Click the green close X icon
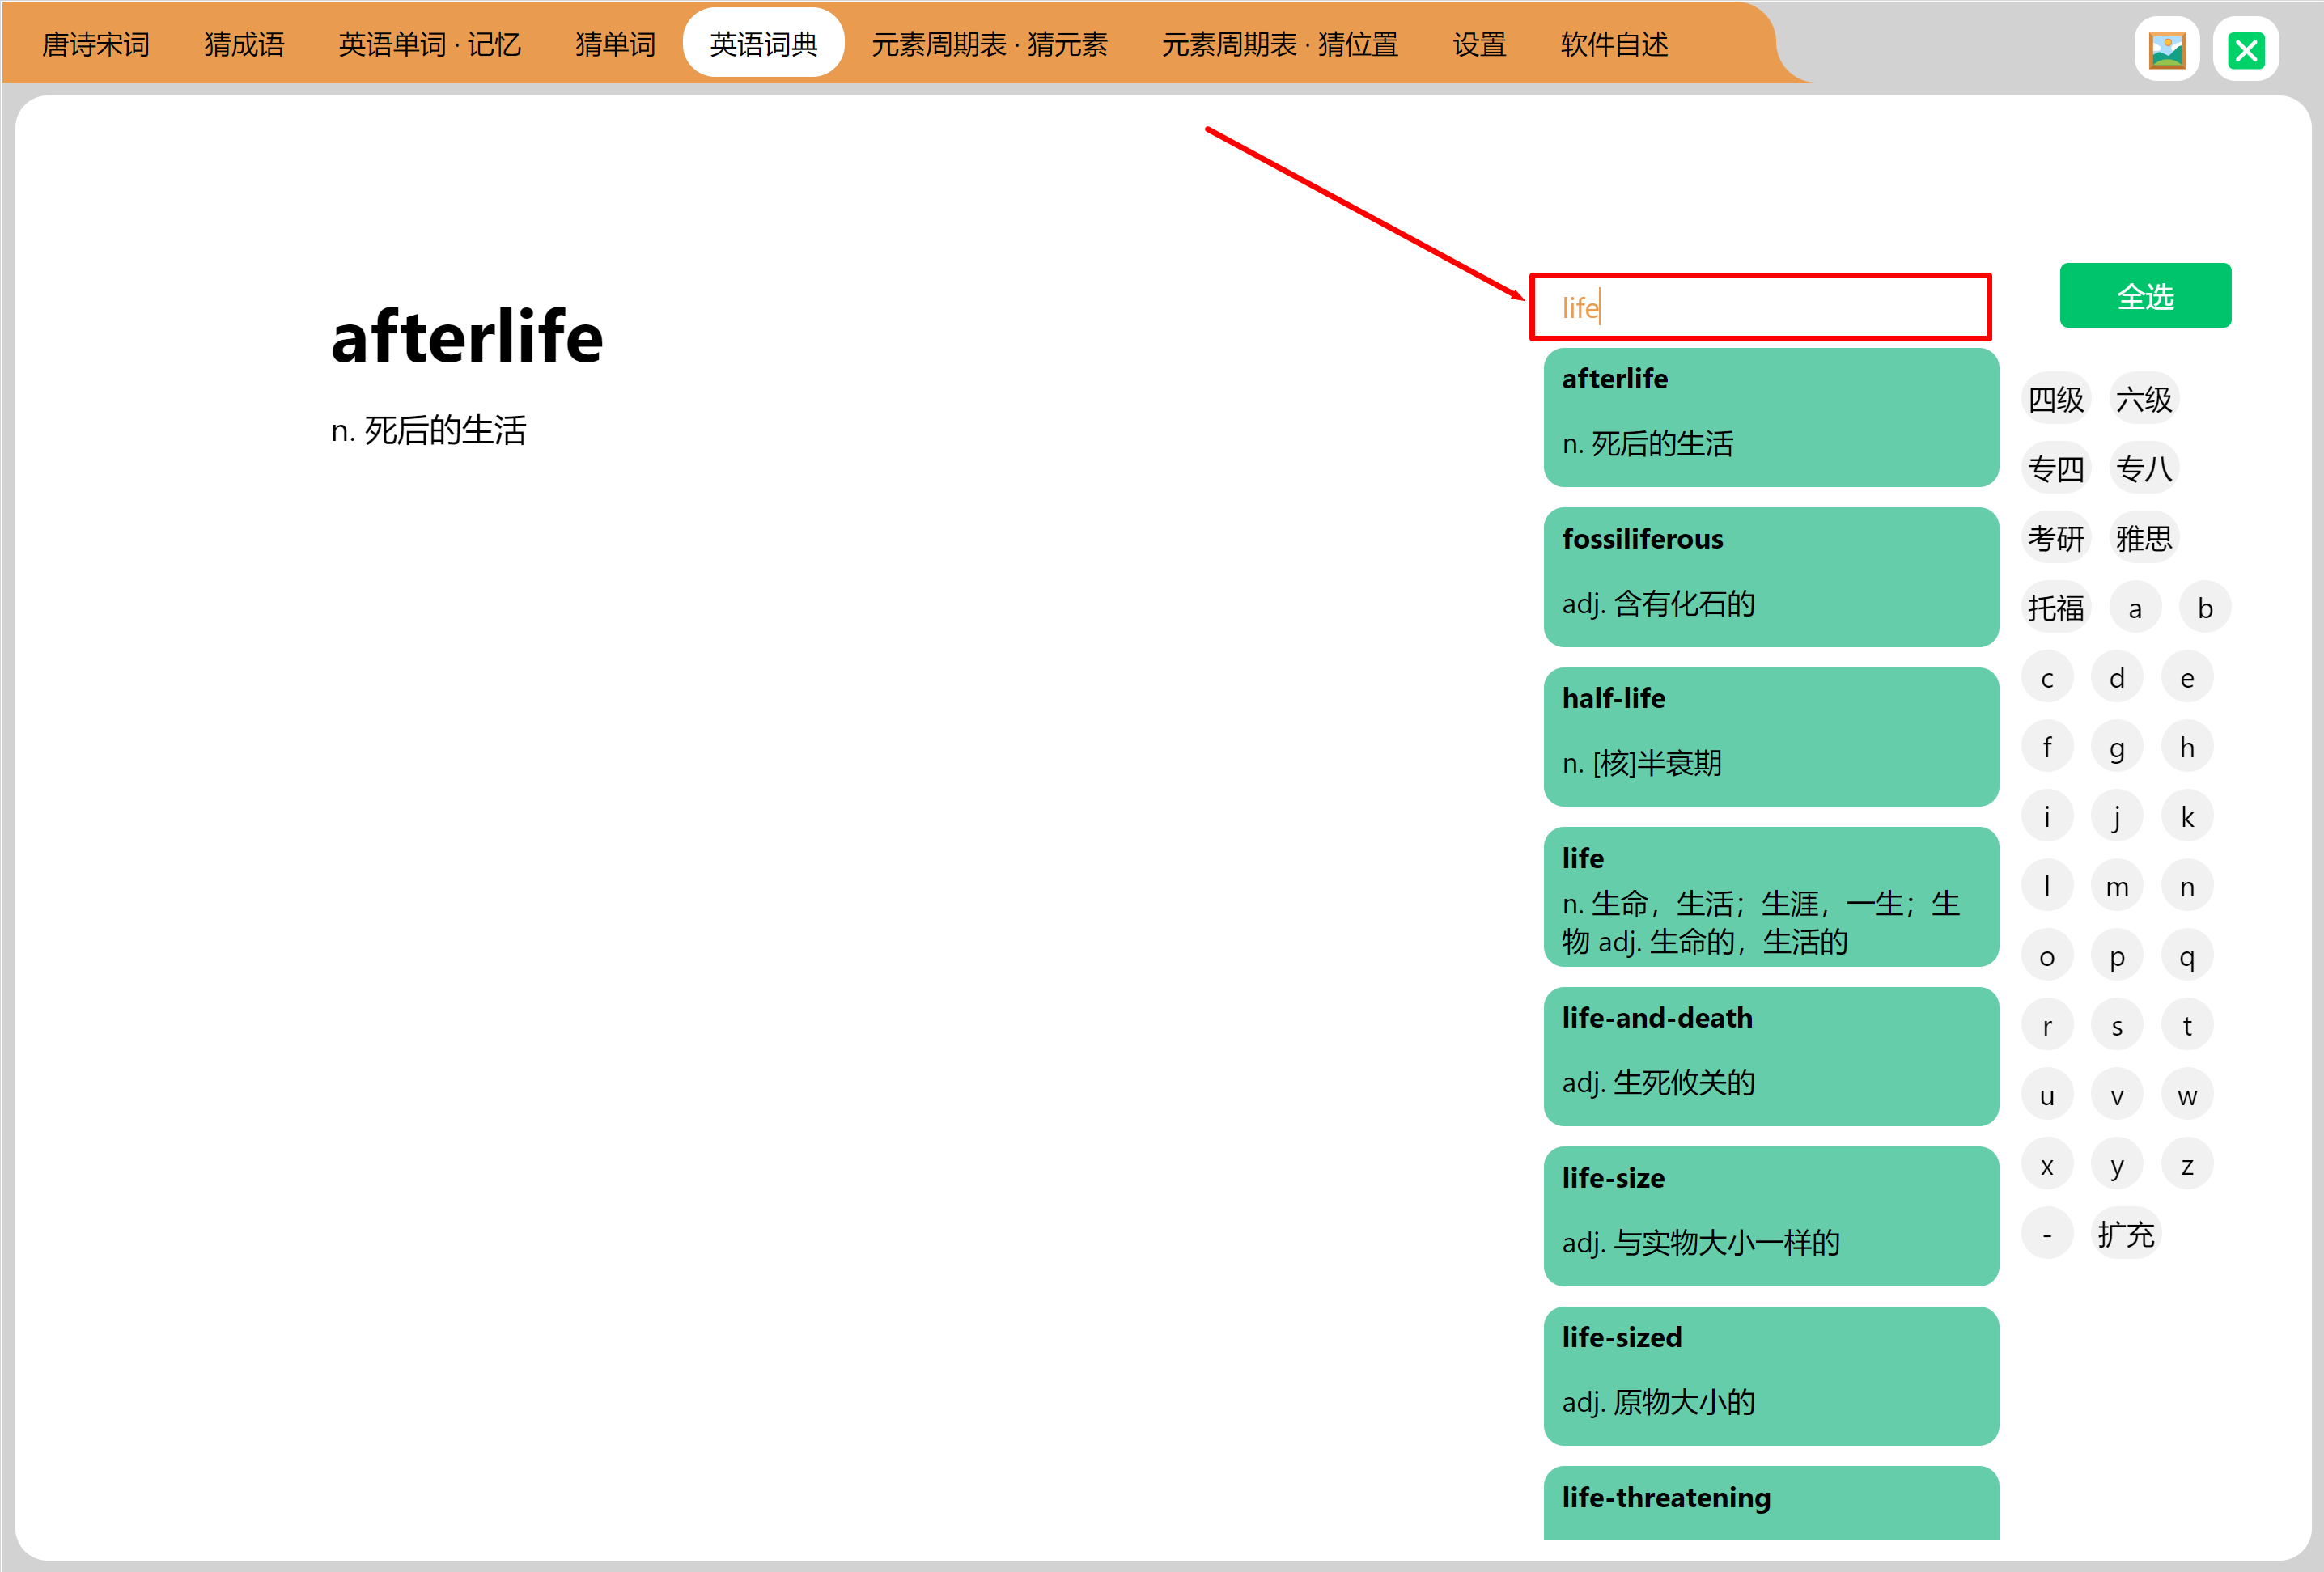The height and width of the screenshot is (1572, 2324). 2245,49
